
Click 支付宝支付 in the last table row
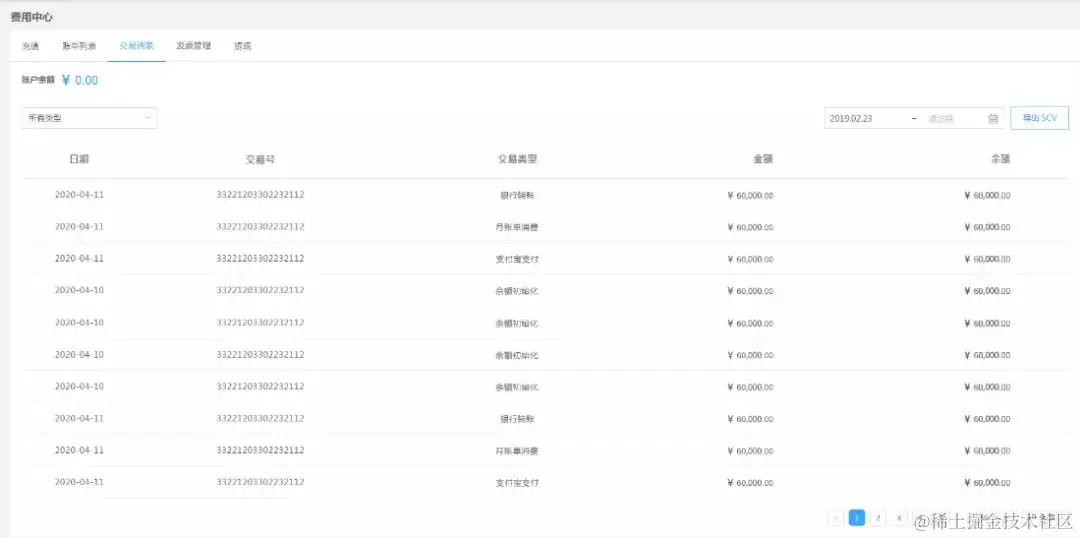[517, 483]
